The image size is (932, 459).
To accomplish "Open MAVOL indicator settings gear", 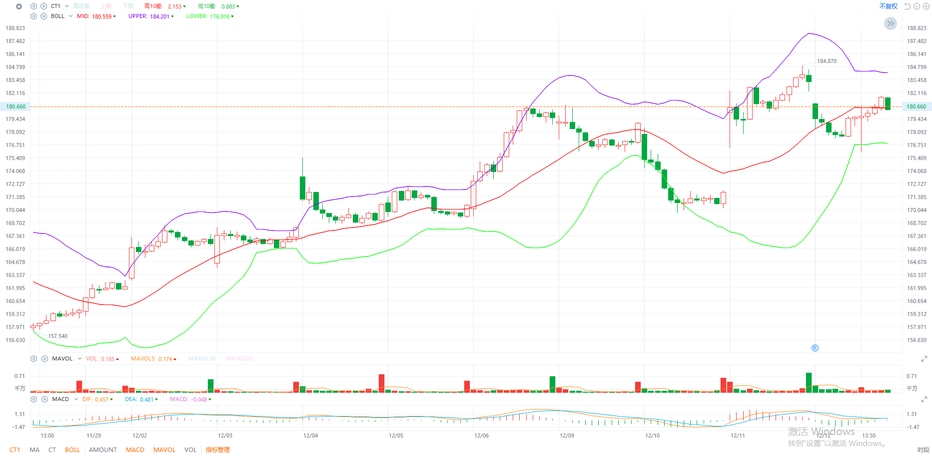I will tap(33, 359).
